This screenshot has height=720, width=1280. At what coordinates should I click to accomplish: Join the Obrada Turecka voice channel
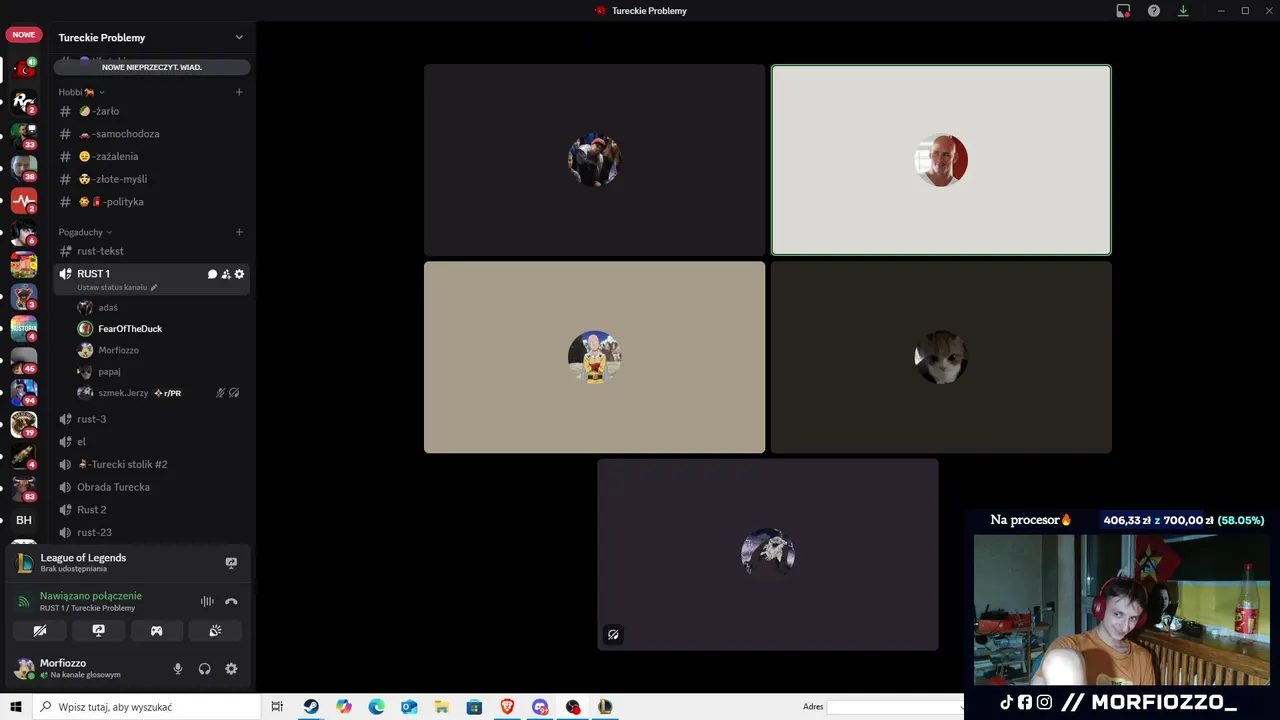tap(152, 487)
